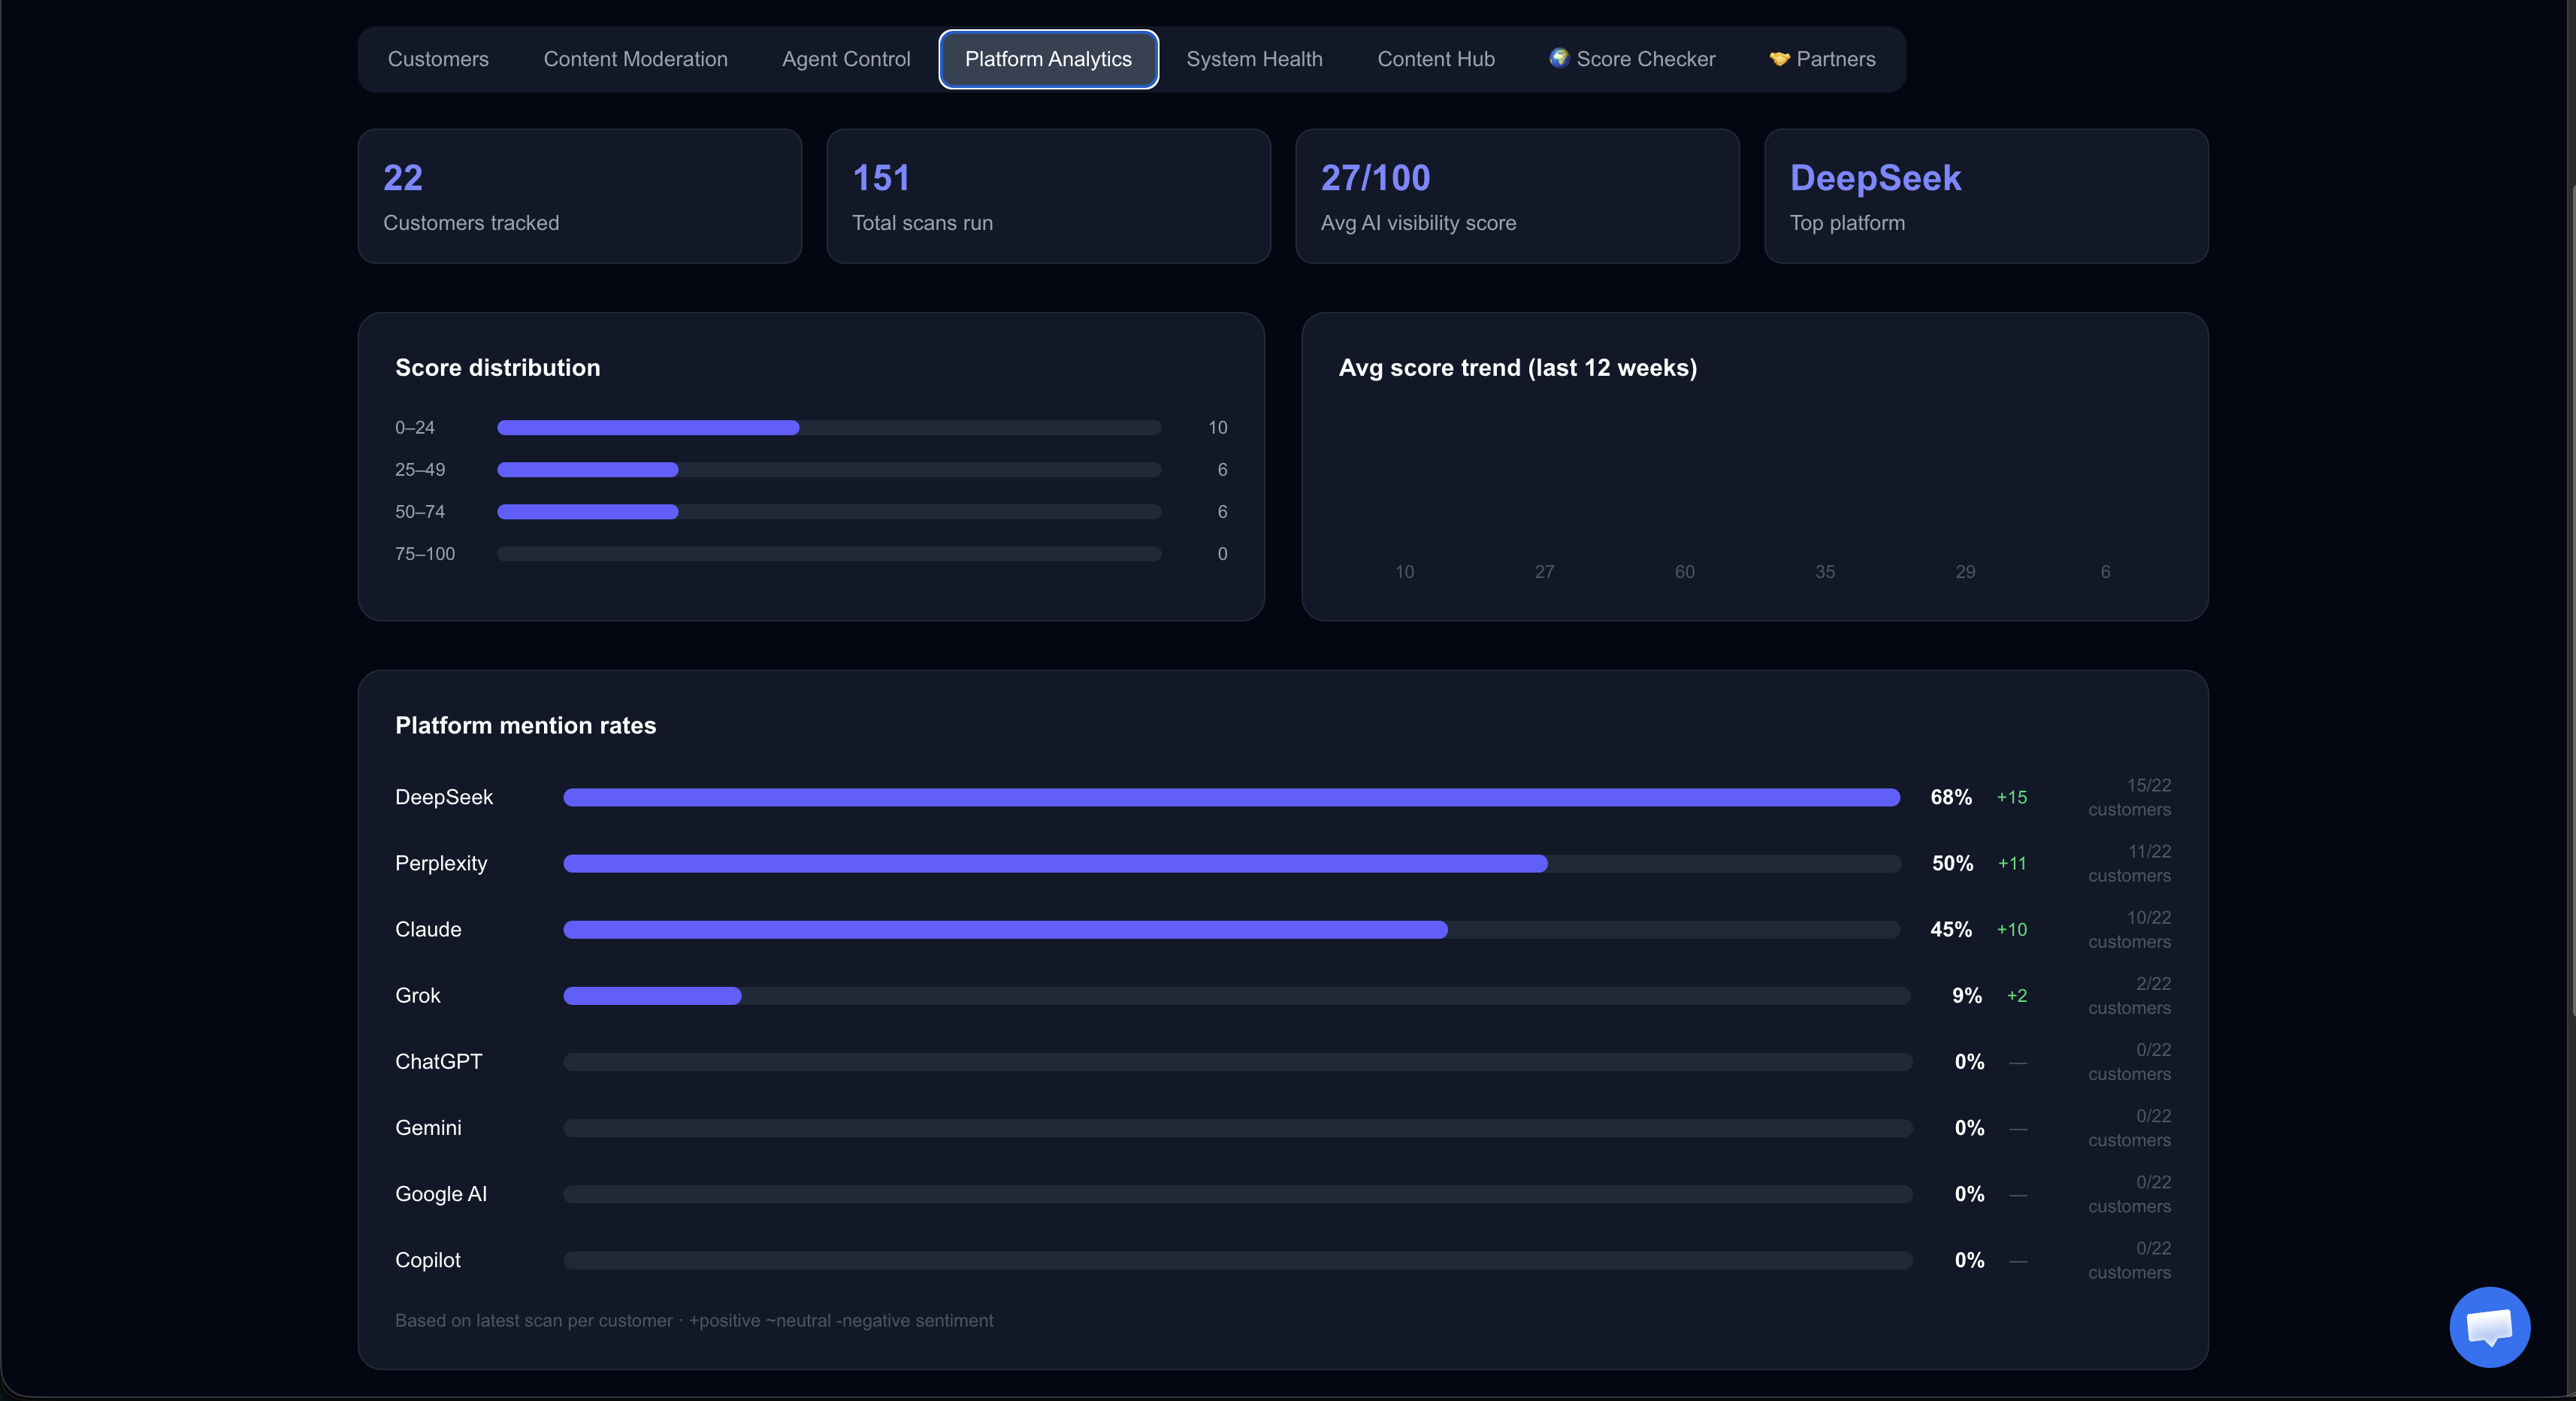Click the Claude platform label

click(x=428, y=930)
